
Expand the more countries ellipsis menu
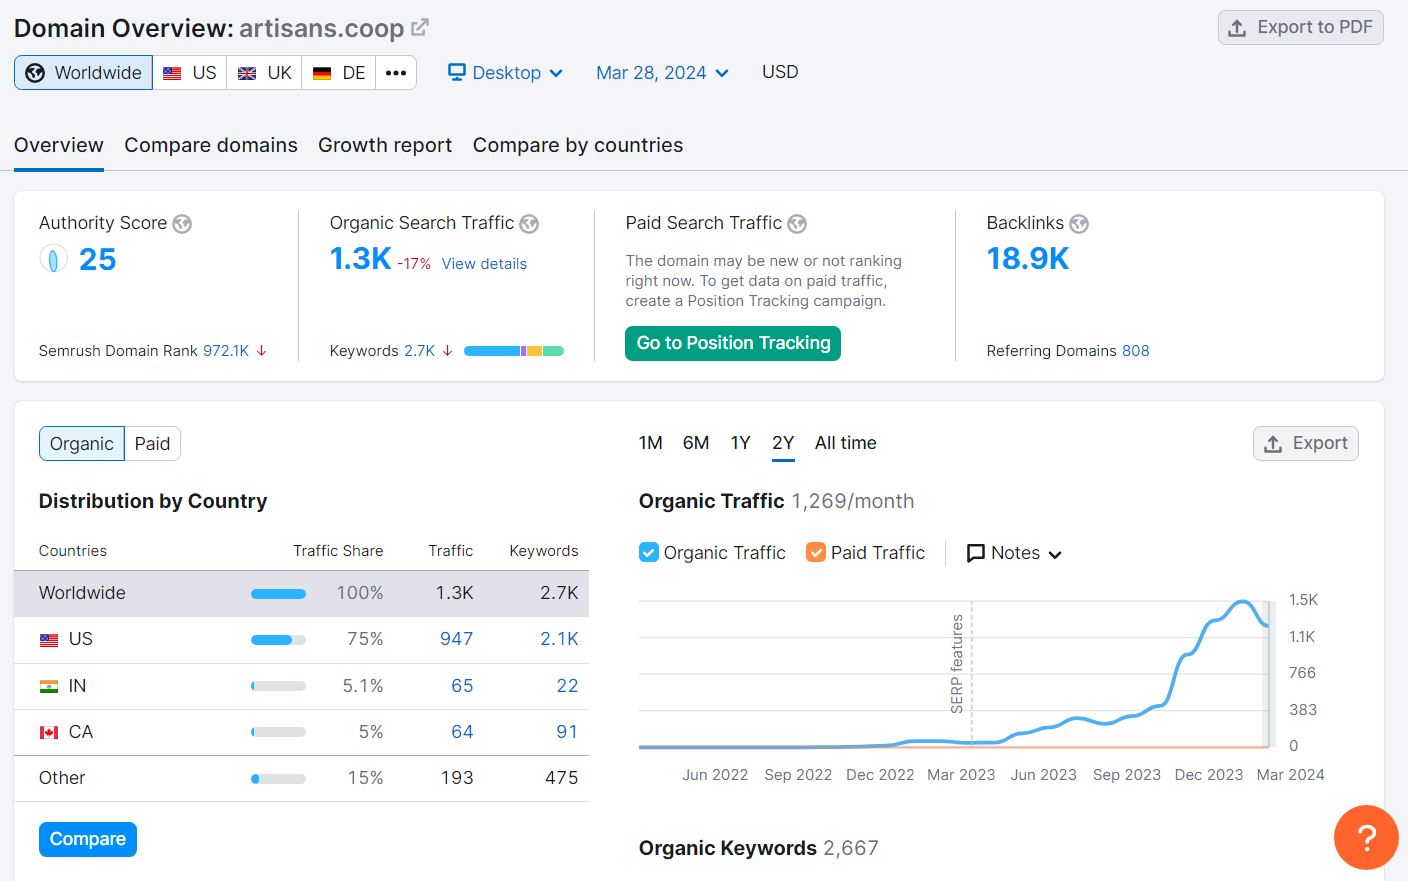click(396, 72)
